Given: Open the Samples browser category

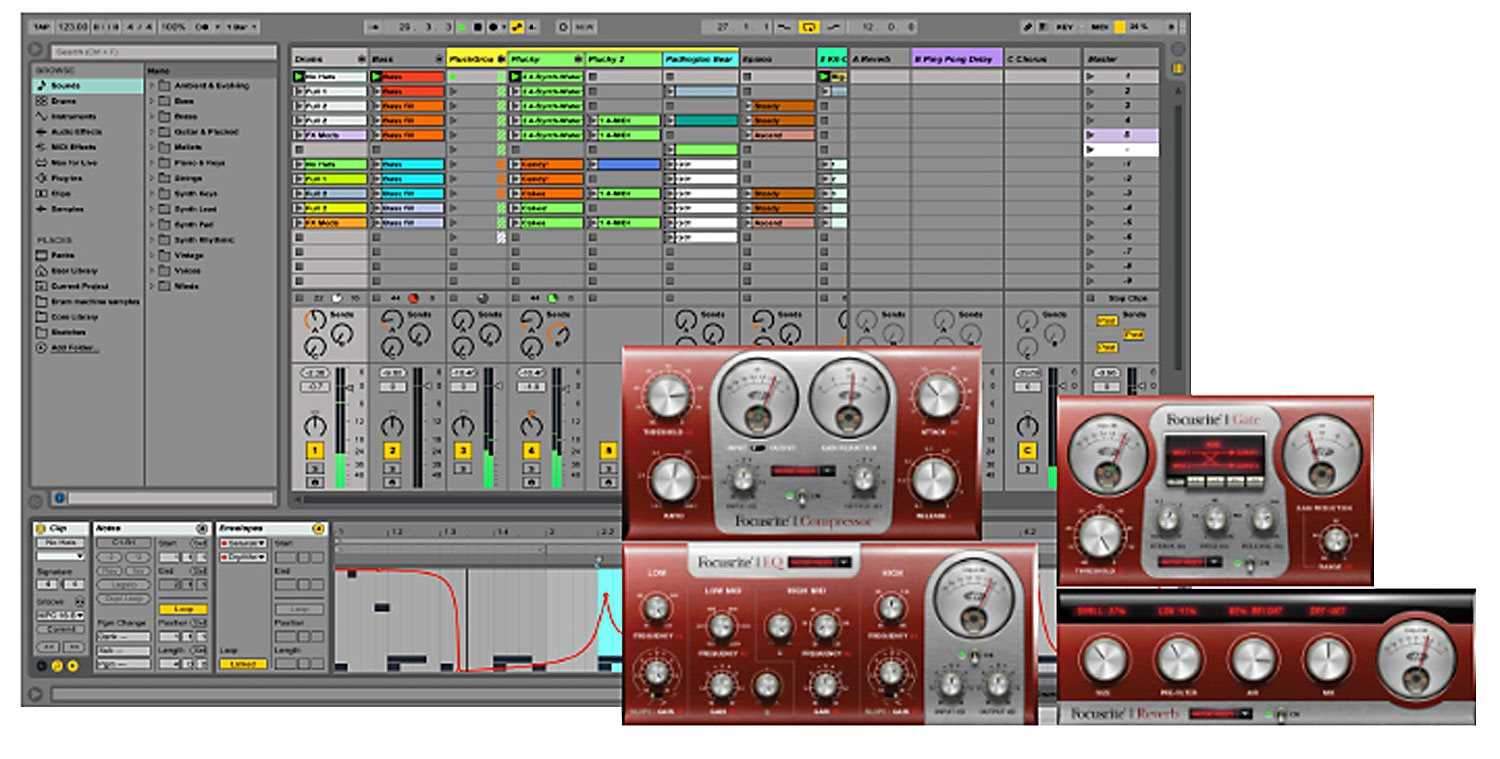Looking at the screenshot, I should (x=67, y=208).
